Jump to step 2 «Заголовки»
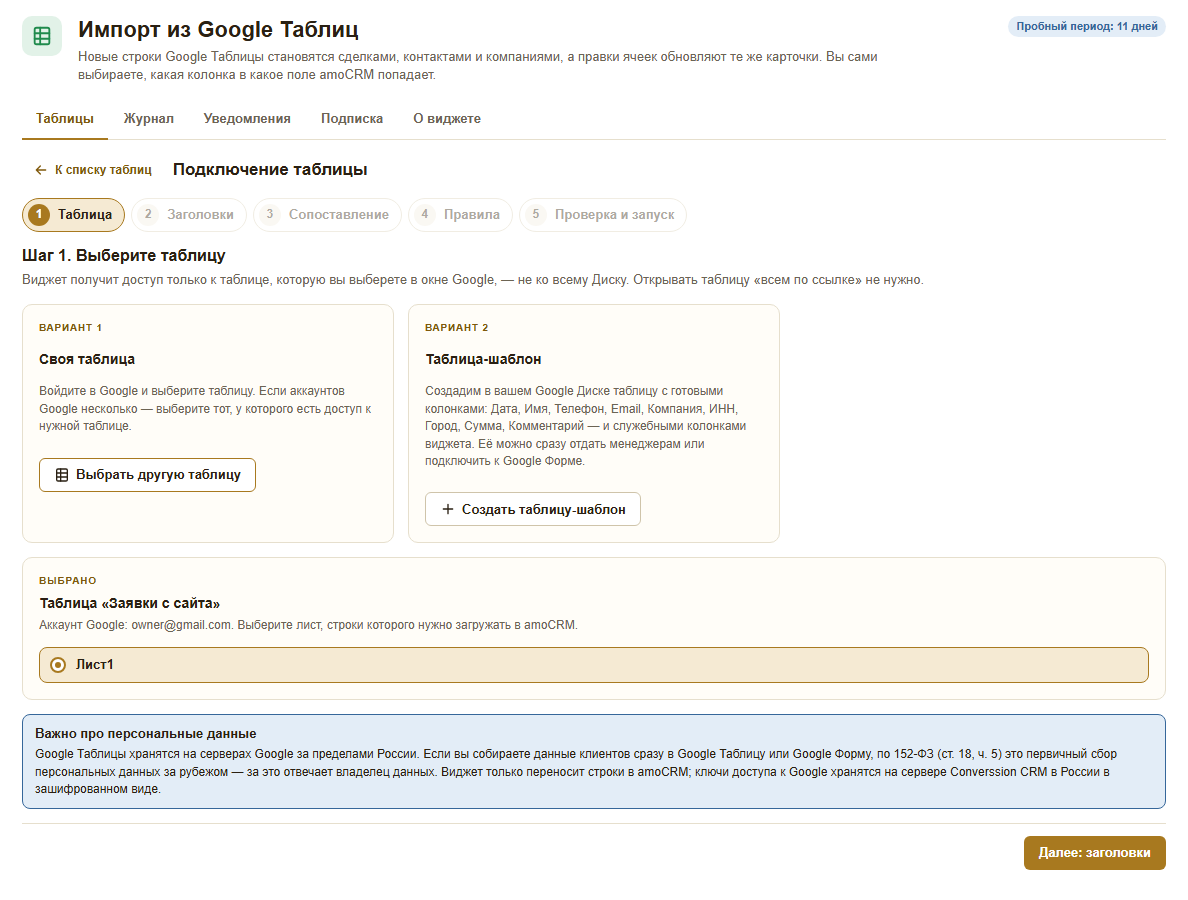 click(189, 215)
